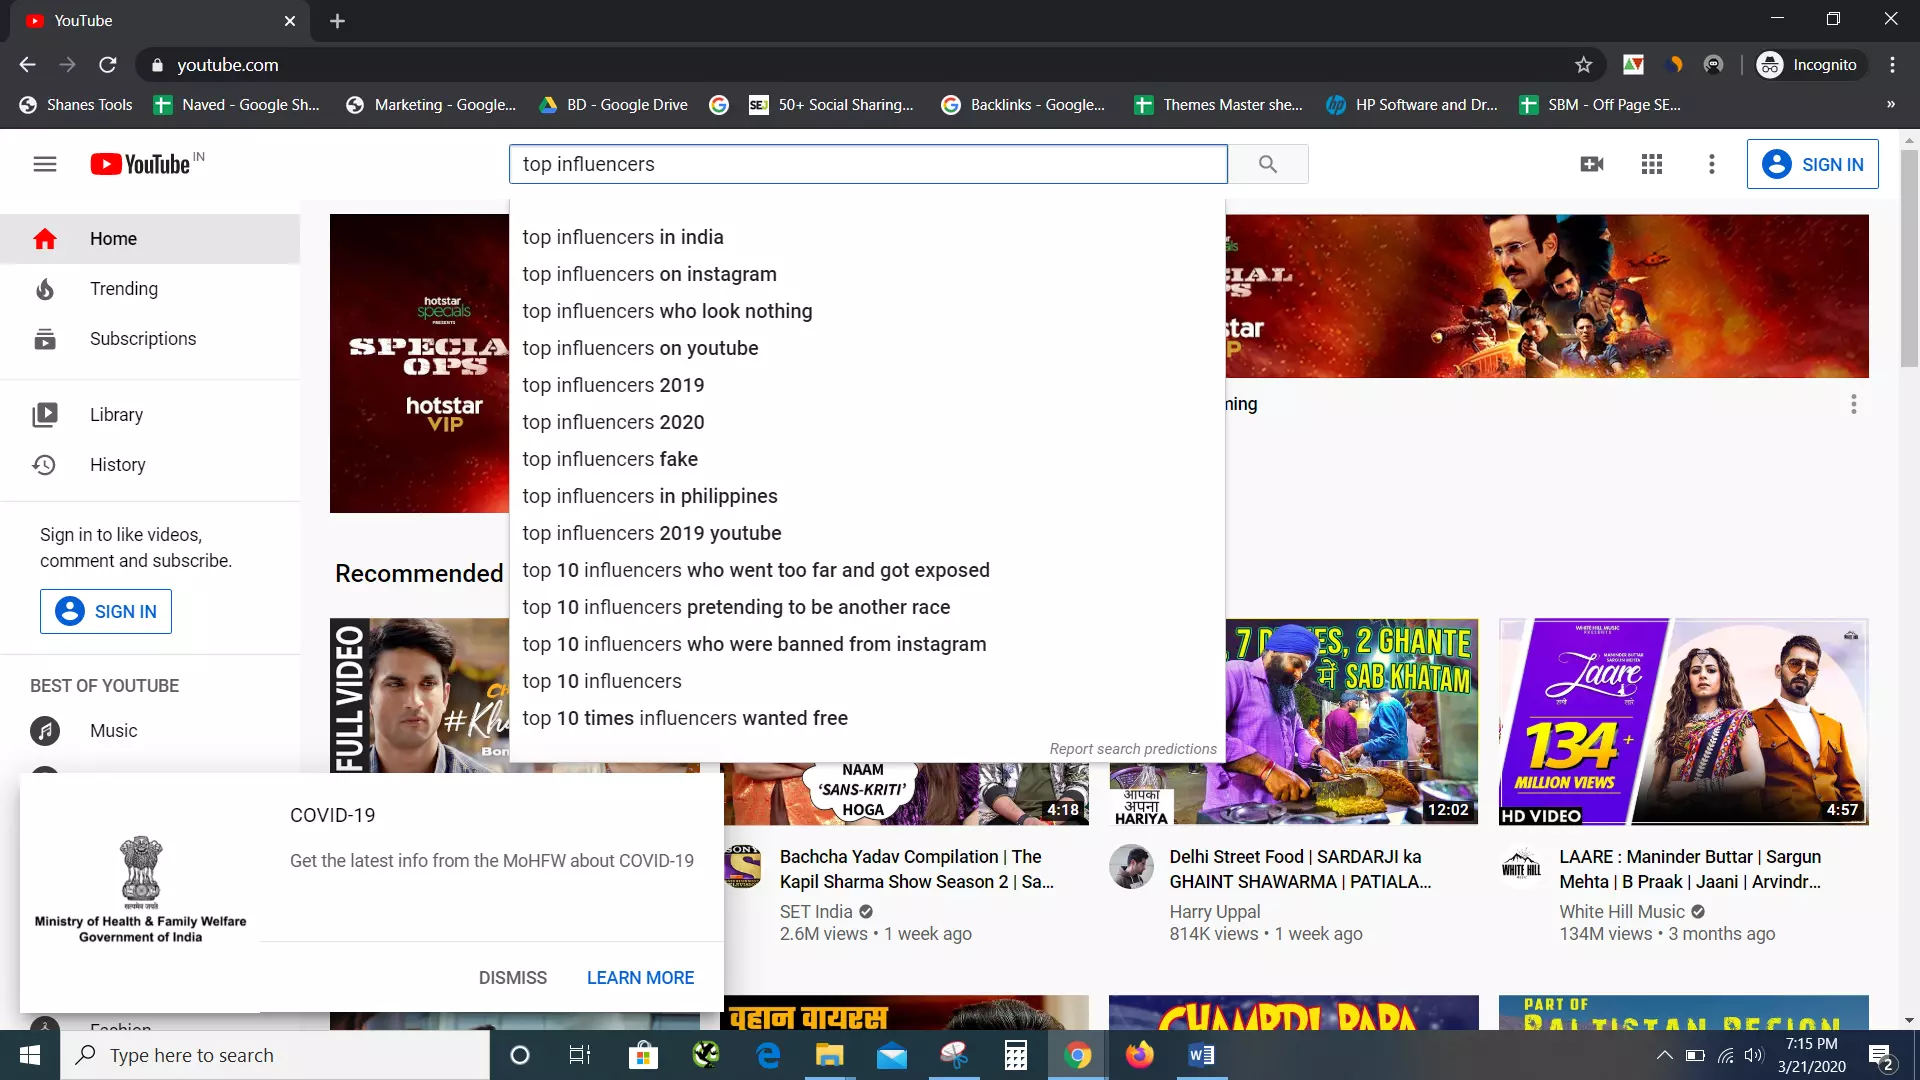1920x1080 pixels.
Task: Open YouTube settings three-dot menu
Action: pyautogui.click(x=1712, y=164)
